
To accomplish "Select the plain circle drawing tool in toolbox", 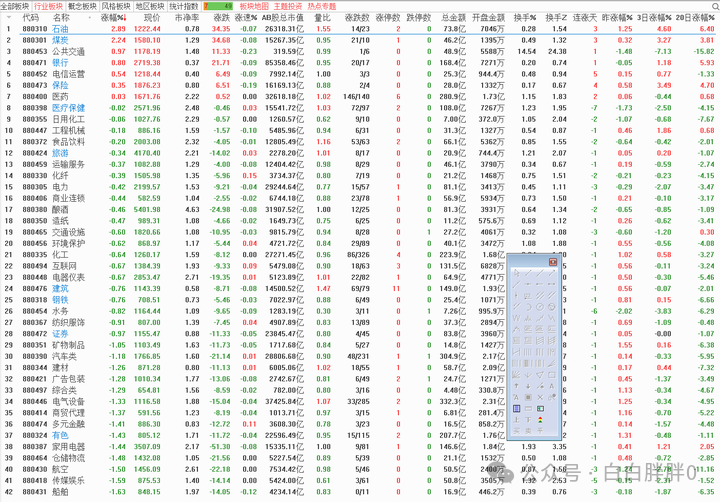I will (x=540, y=307).
